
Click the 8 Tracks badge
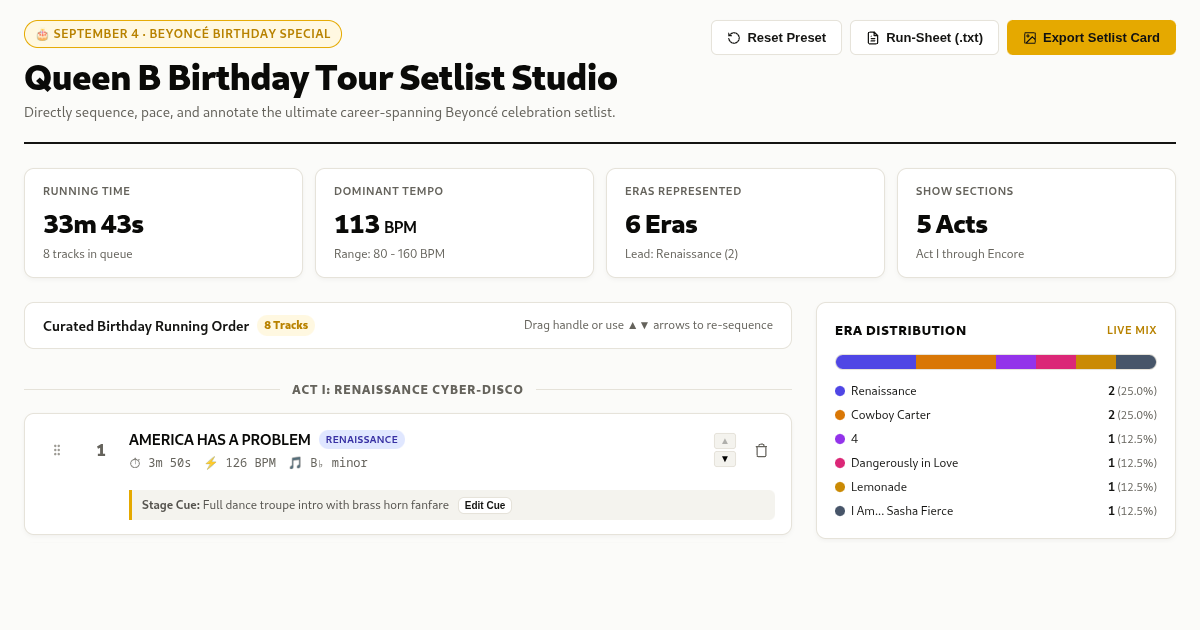tap(286, 325)
